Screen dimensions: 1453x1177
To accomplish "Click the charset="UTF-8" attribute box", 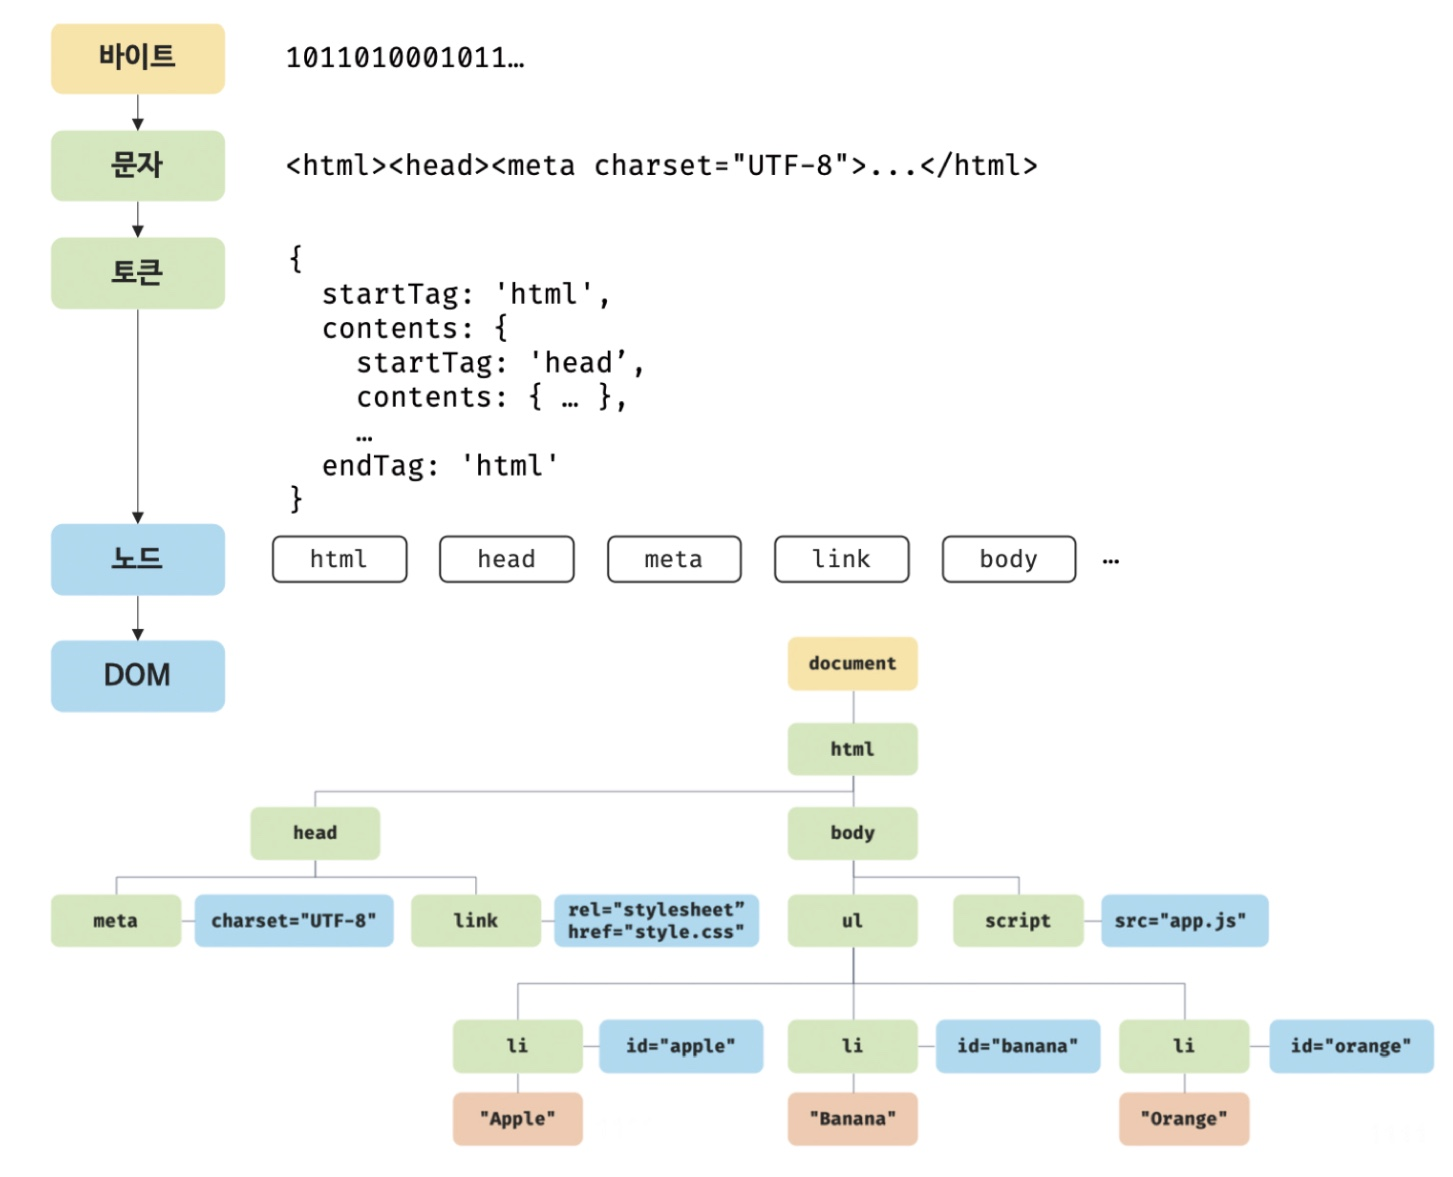I will [x=294, y=921].
